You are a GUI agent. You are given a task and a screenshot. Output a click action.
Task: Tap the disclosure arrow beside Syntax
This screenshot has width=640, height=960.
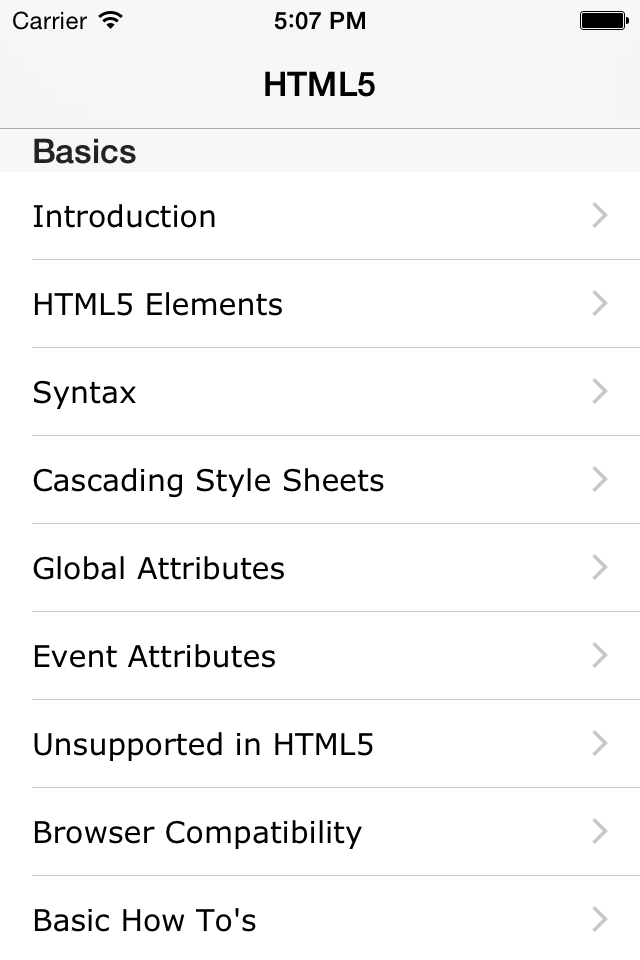coord(599,392)
